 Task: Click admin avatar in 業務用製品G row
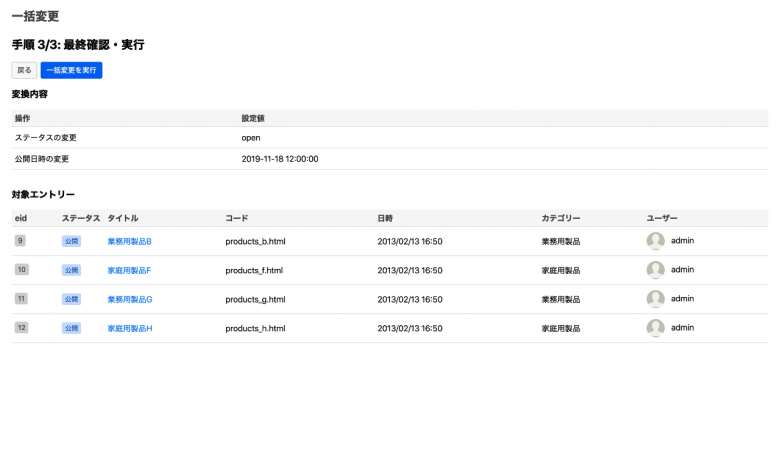coord(656,299)
